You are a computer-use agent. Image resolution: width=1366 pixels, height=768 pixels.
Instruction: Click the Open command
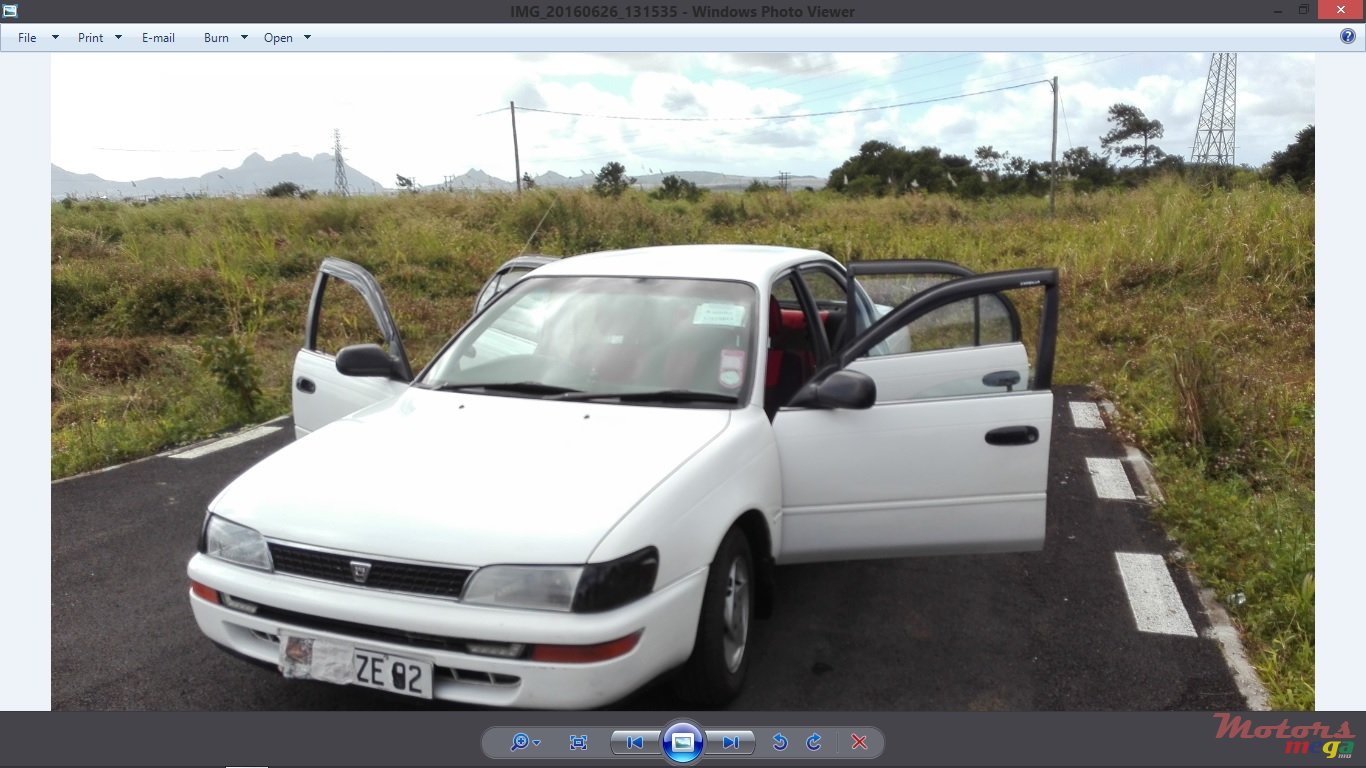278,37
